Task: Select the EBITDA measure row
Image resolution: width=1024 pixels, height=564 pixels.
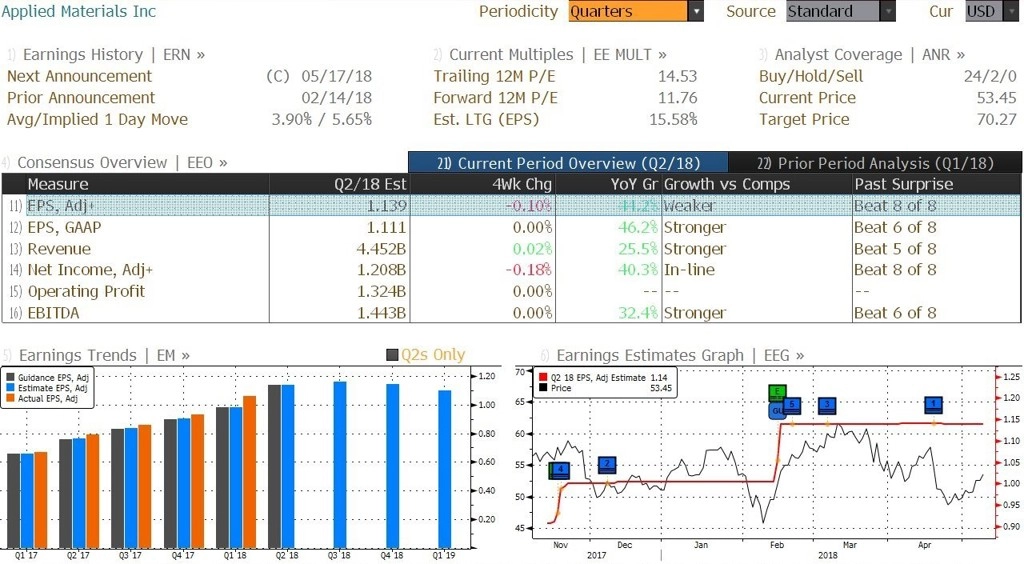Action: pyautogui.click(x=511, y=313)
